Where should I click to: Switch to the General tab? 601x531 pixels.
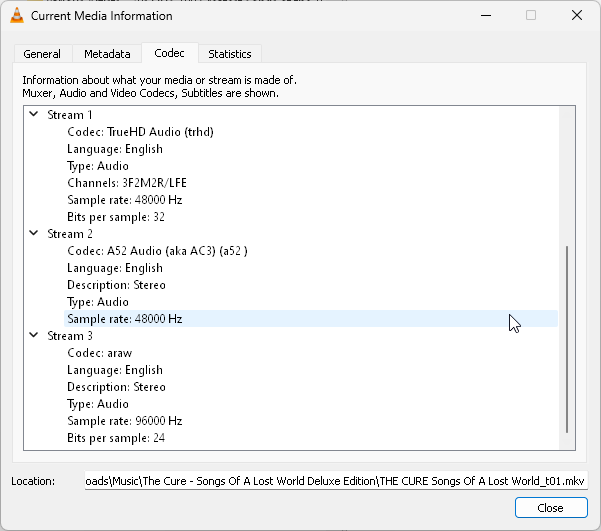coord(42,54)
